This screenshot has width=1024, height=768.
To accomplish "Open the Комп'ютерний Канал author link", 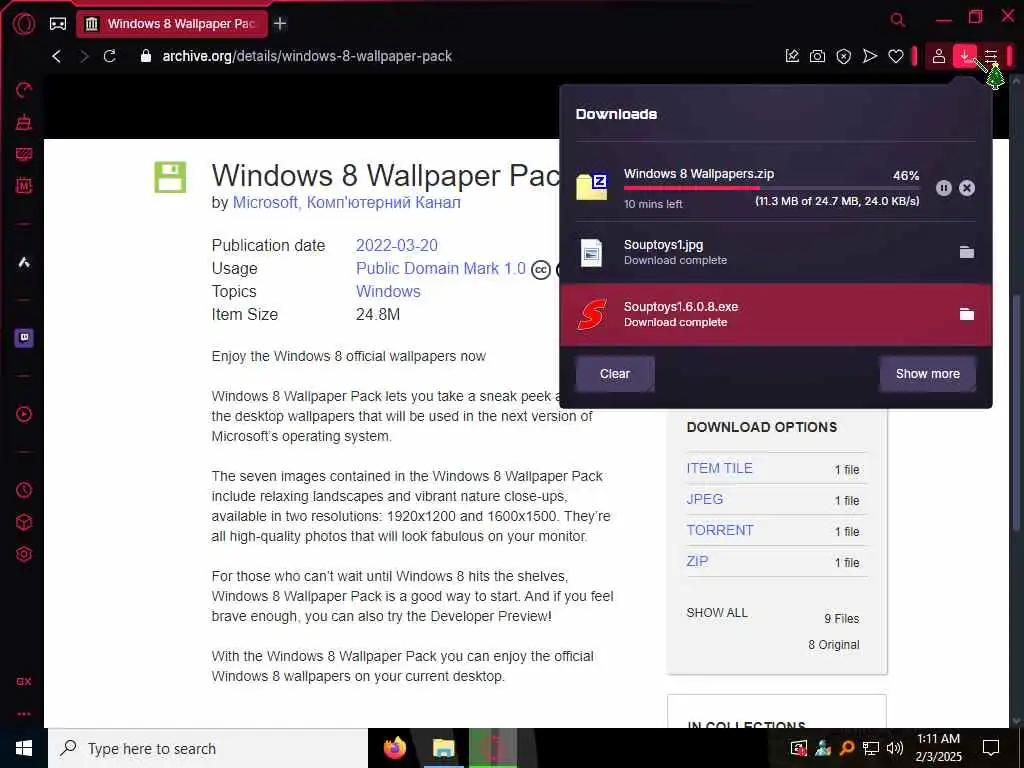I will pos(383,202).
